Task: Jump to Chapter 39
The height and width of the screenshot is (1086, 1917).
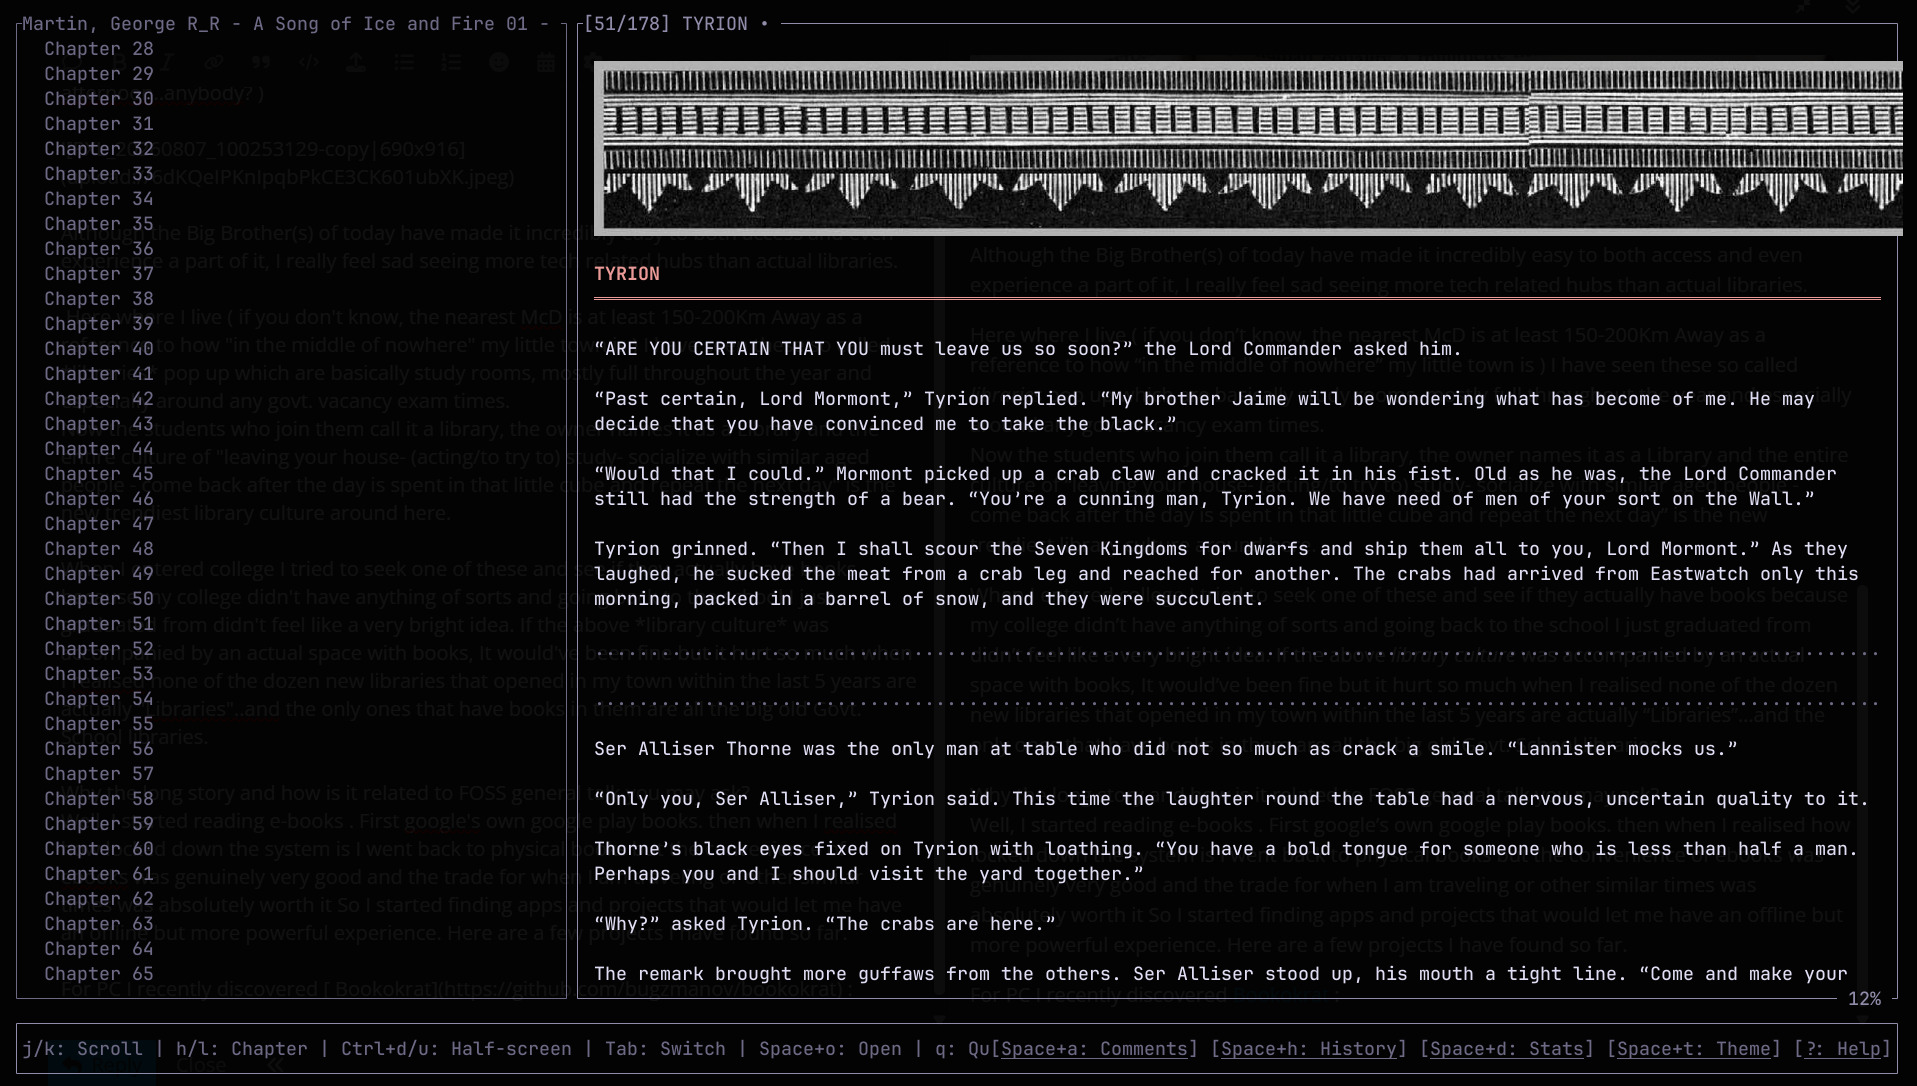Action: 99,324
